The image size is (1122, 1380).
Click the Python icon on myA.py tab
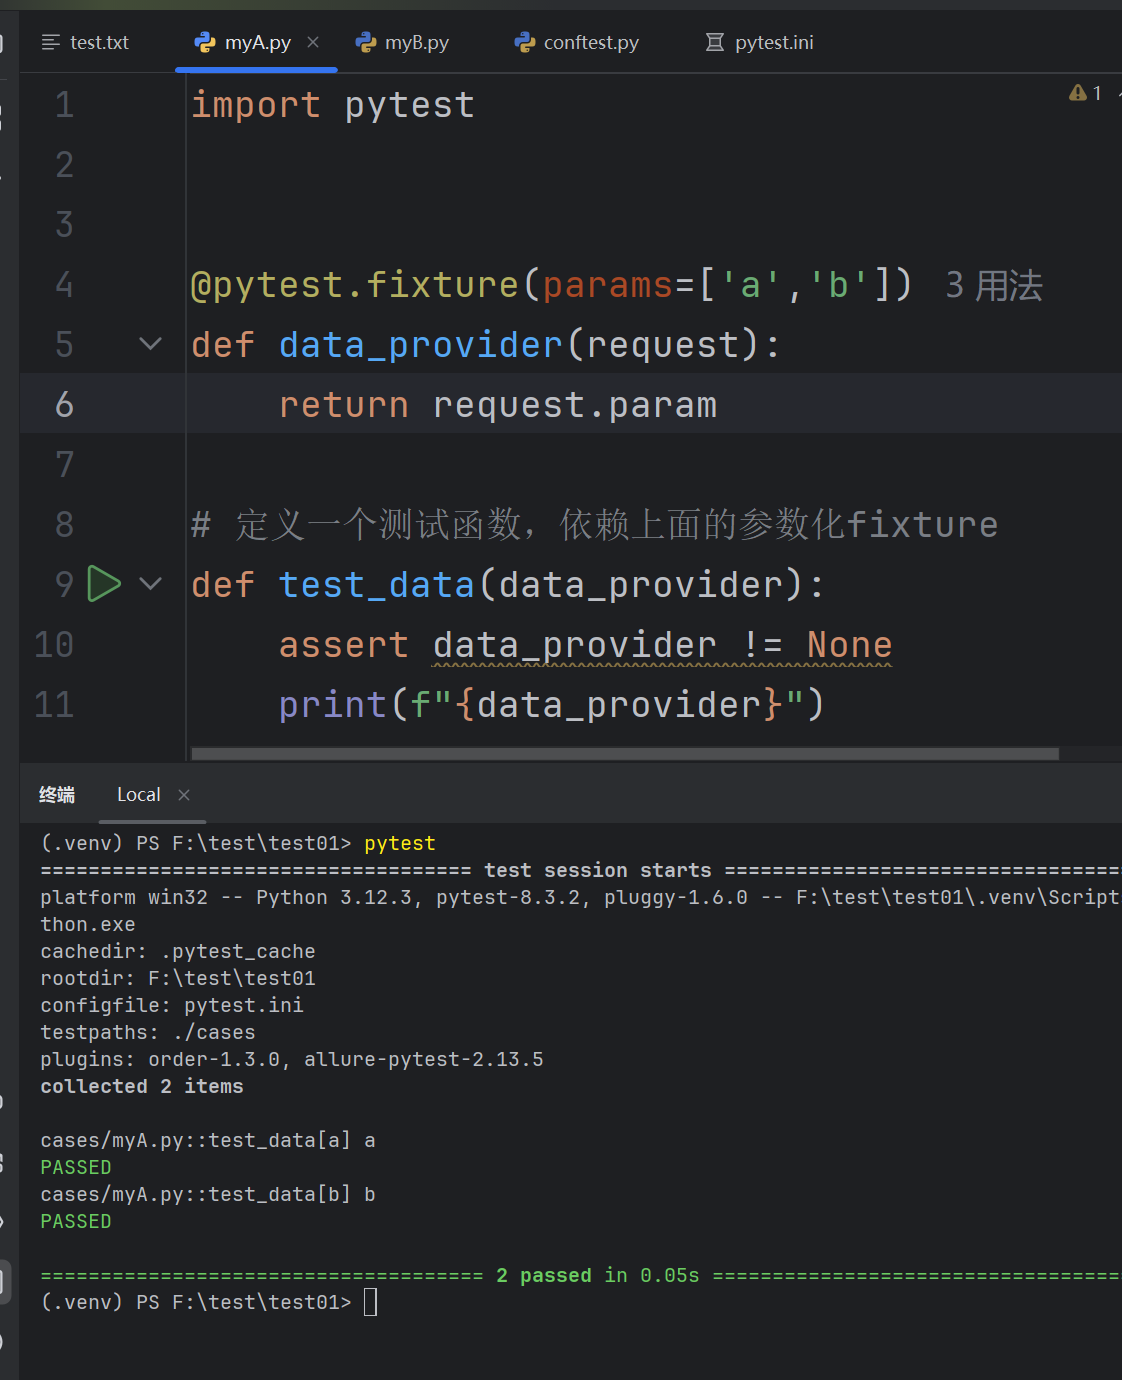(205, 42)
